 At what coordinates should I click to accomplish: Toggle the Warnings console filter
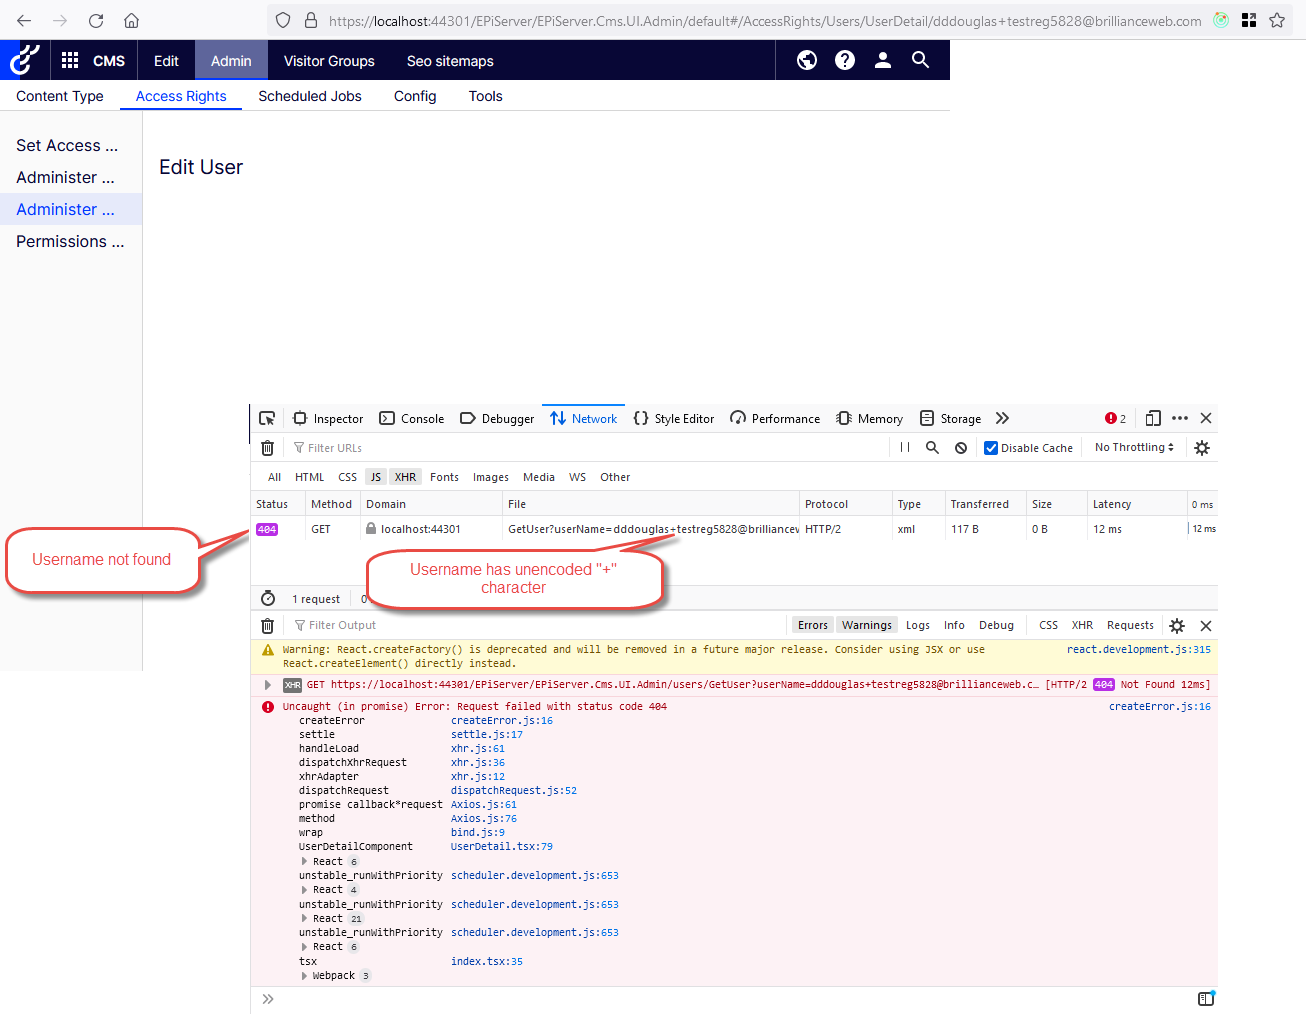866,625
